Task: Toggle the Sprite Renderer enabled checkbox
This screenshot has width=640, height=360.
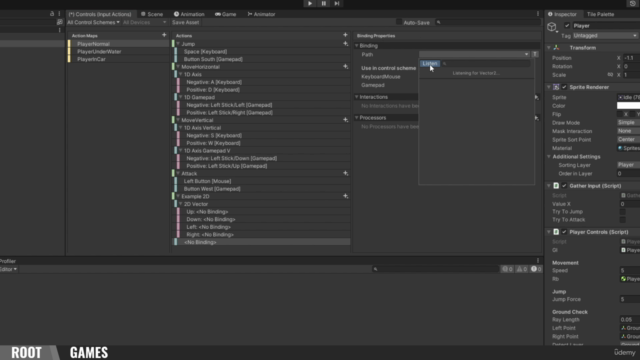Action: point(564,87)
